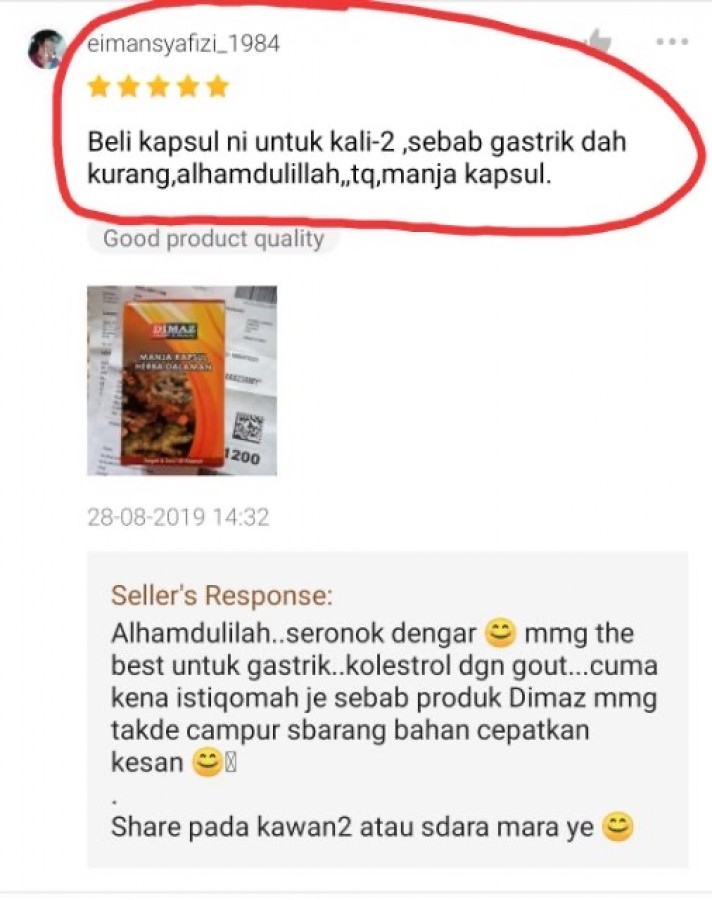Click smiley emoji after 'kesan'
712x900 pixels.
[x=207, y=762]
